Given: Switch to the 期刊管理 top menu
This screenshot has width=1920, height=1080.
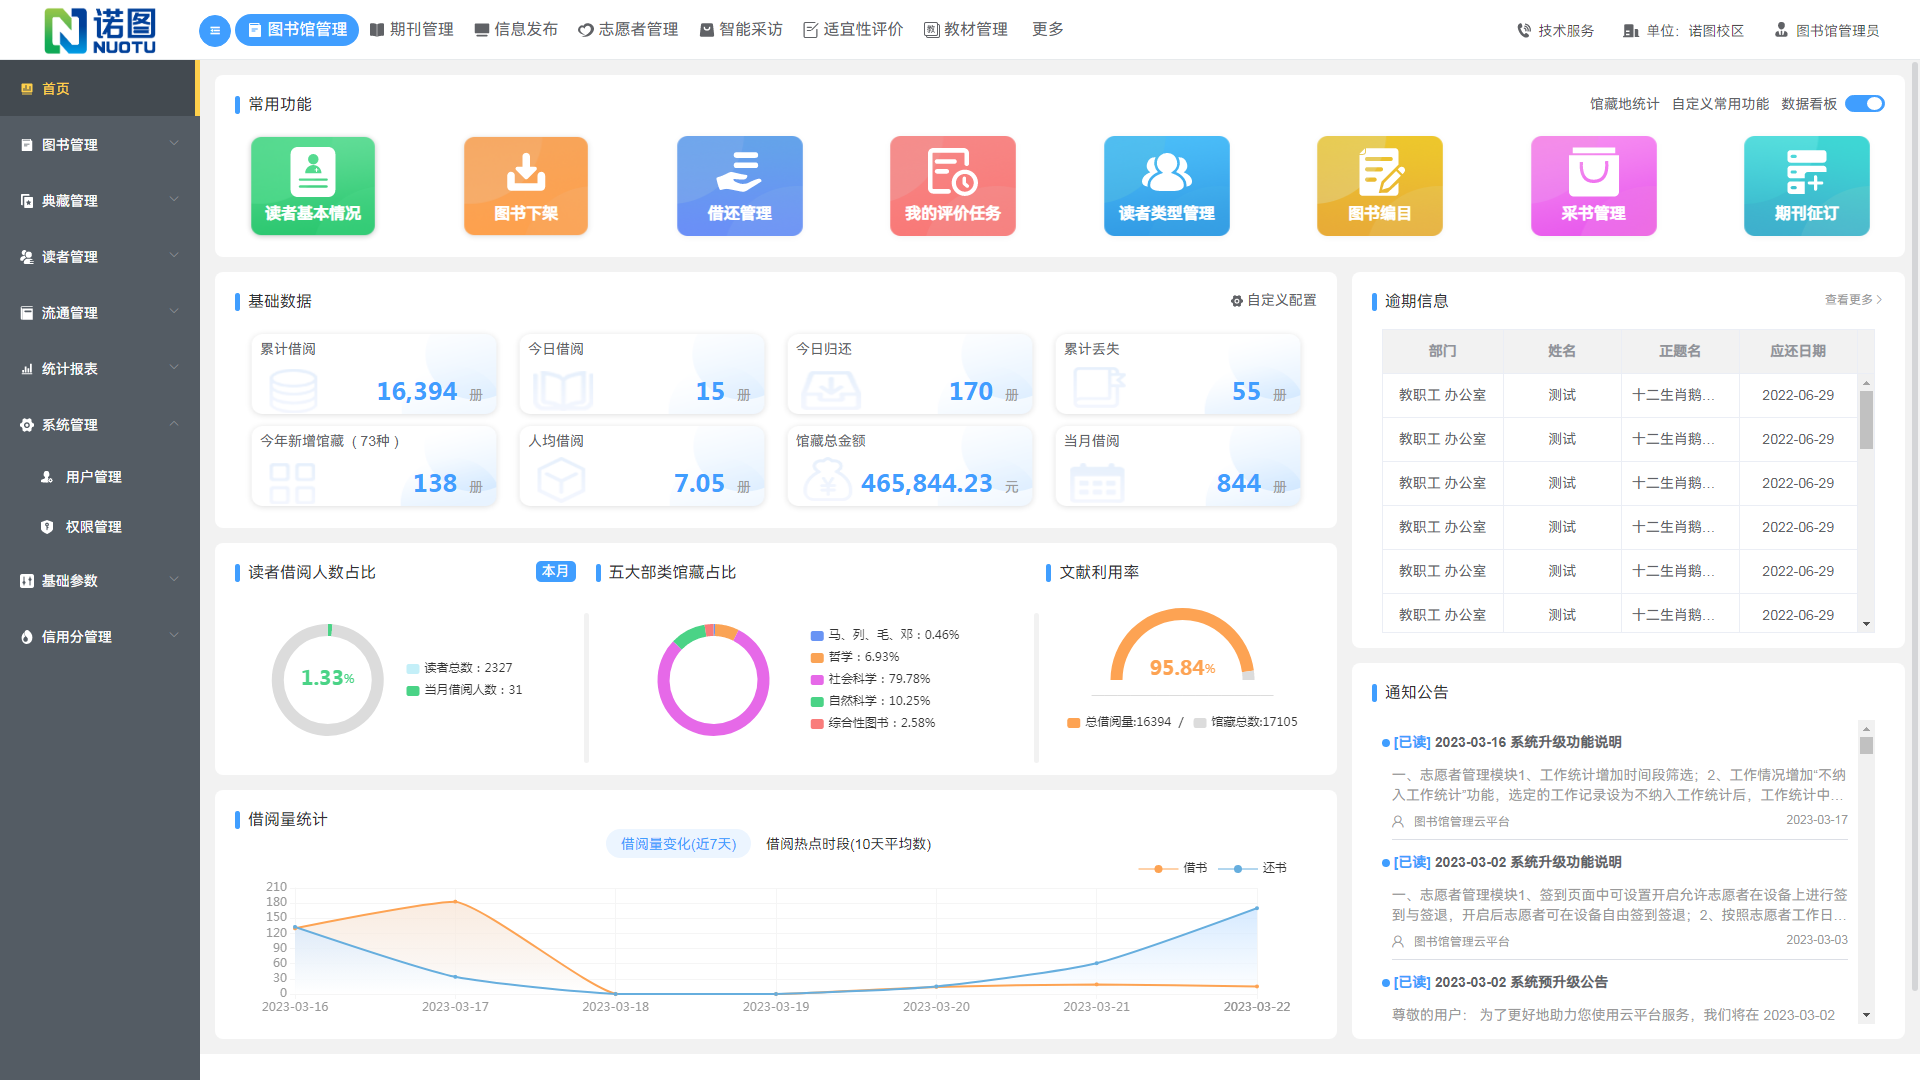Looking at the screenshot, I should click(411, 30).
